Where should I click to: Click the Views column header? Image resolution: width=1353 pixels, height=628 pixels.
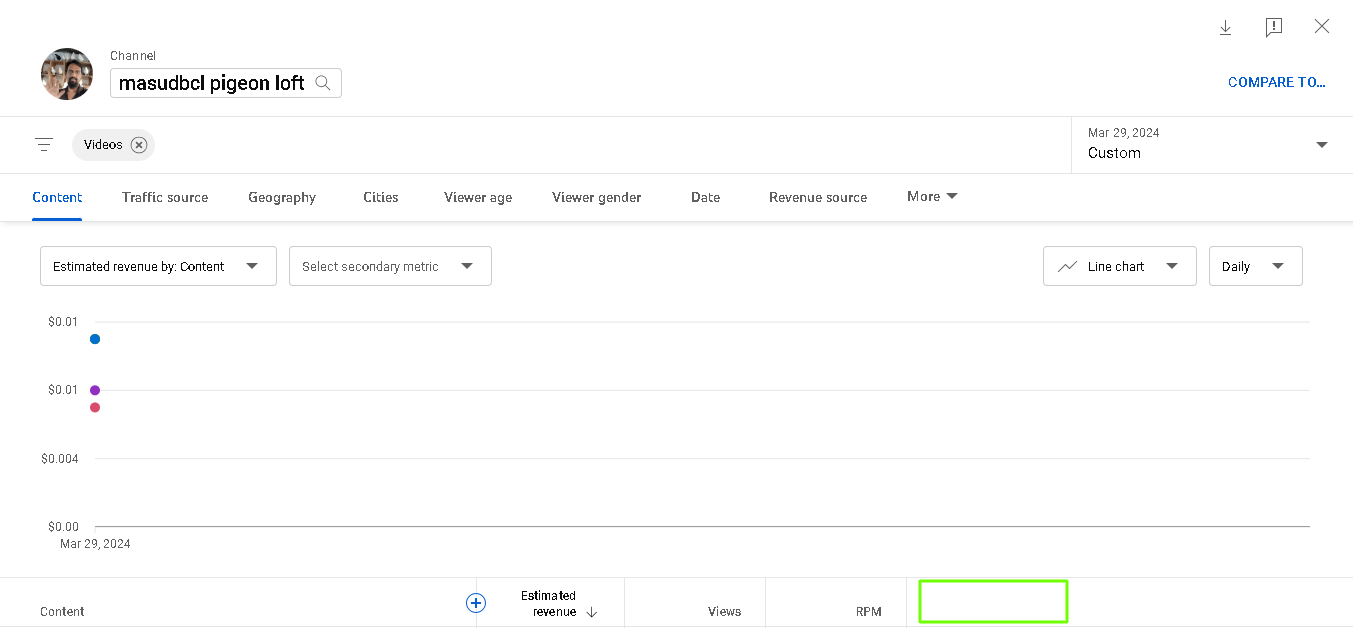point(725,611)
